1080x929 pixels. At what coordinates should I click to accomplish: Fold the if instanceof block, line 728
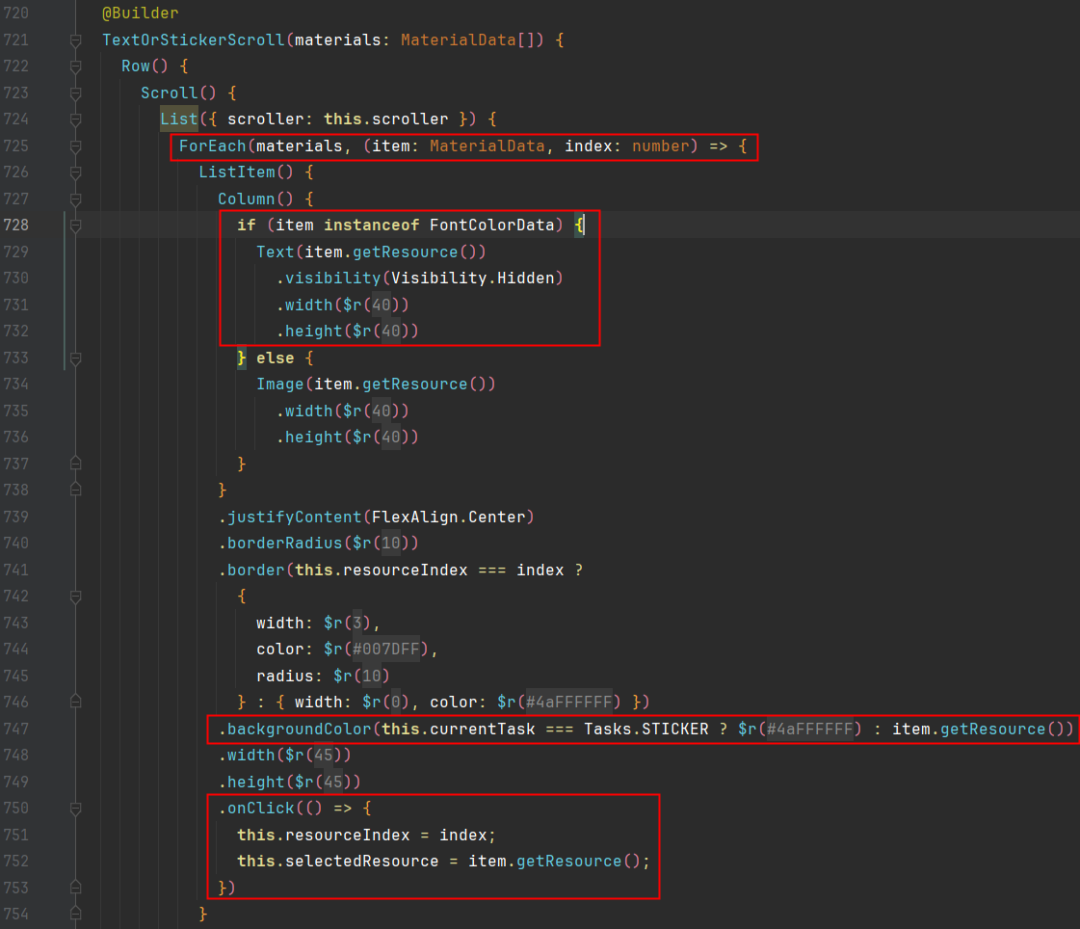(x=76, y=225)
